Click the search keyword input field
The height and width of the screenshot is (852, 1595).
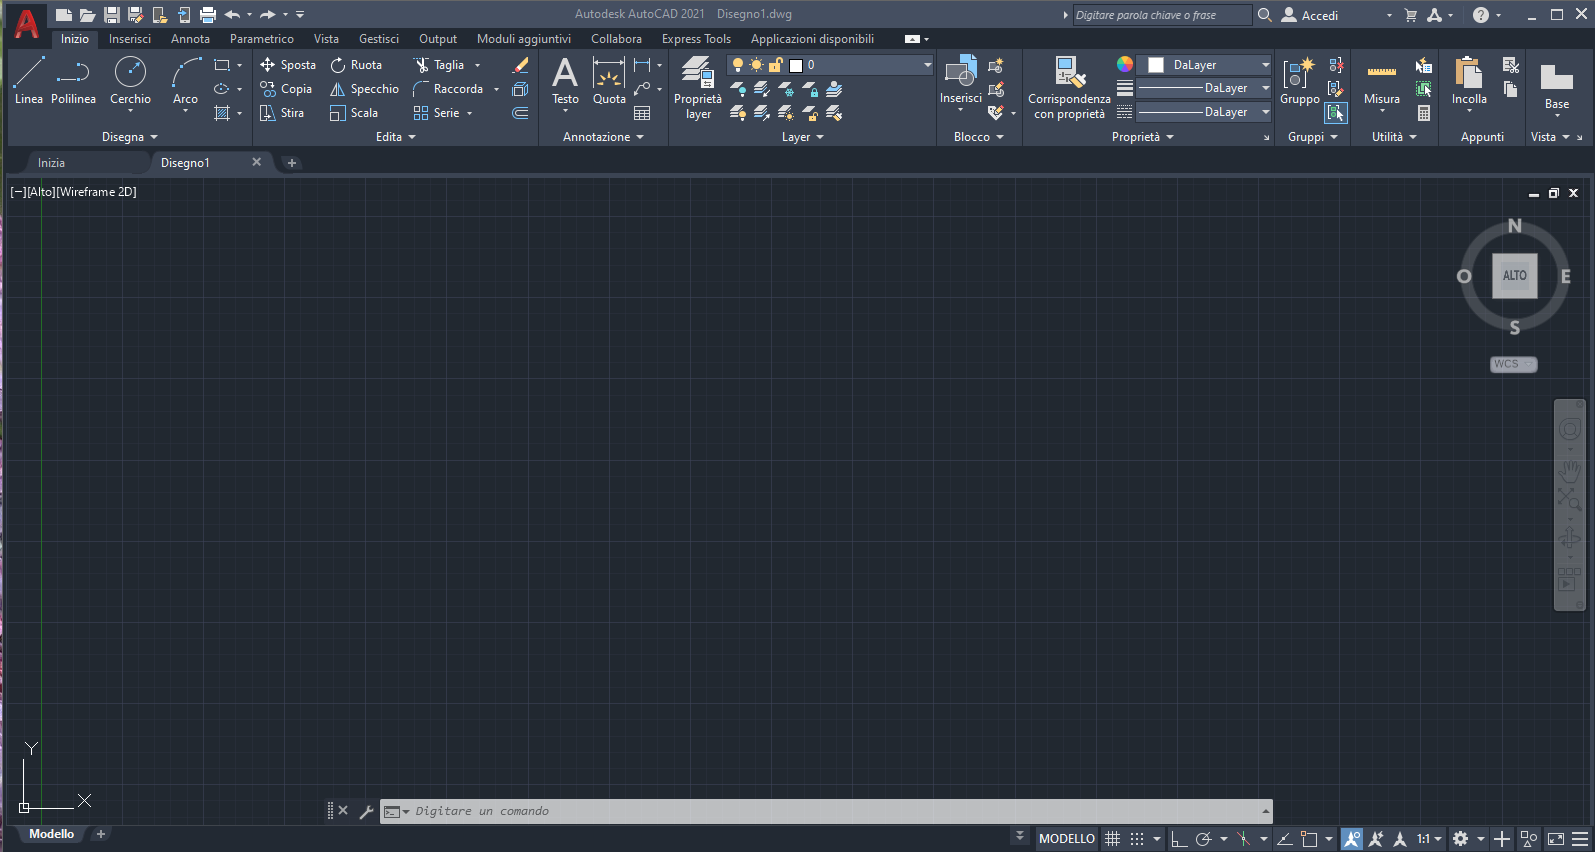1161,15
